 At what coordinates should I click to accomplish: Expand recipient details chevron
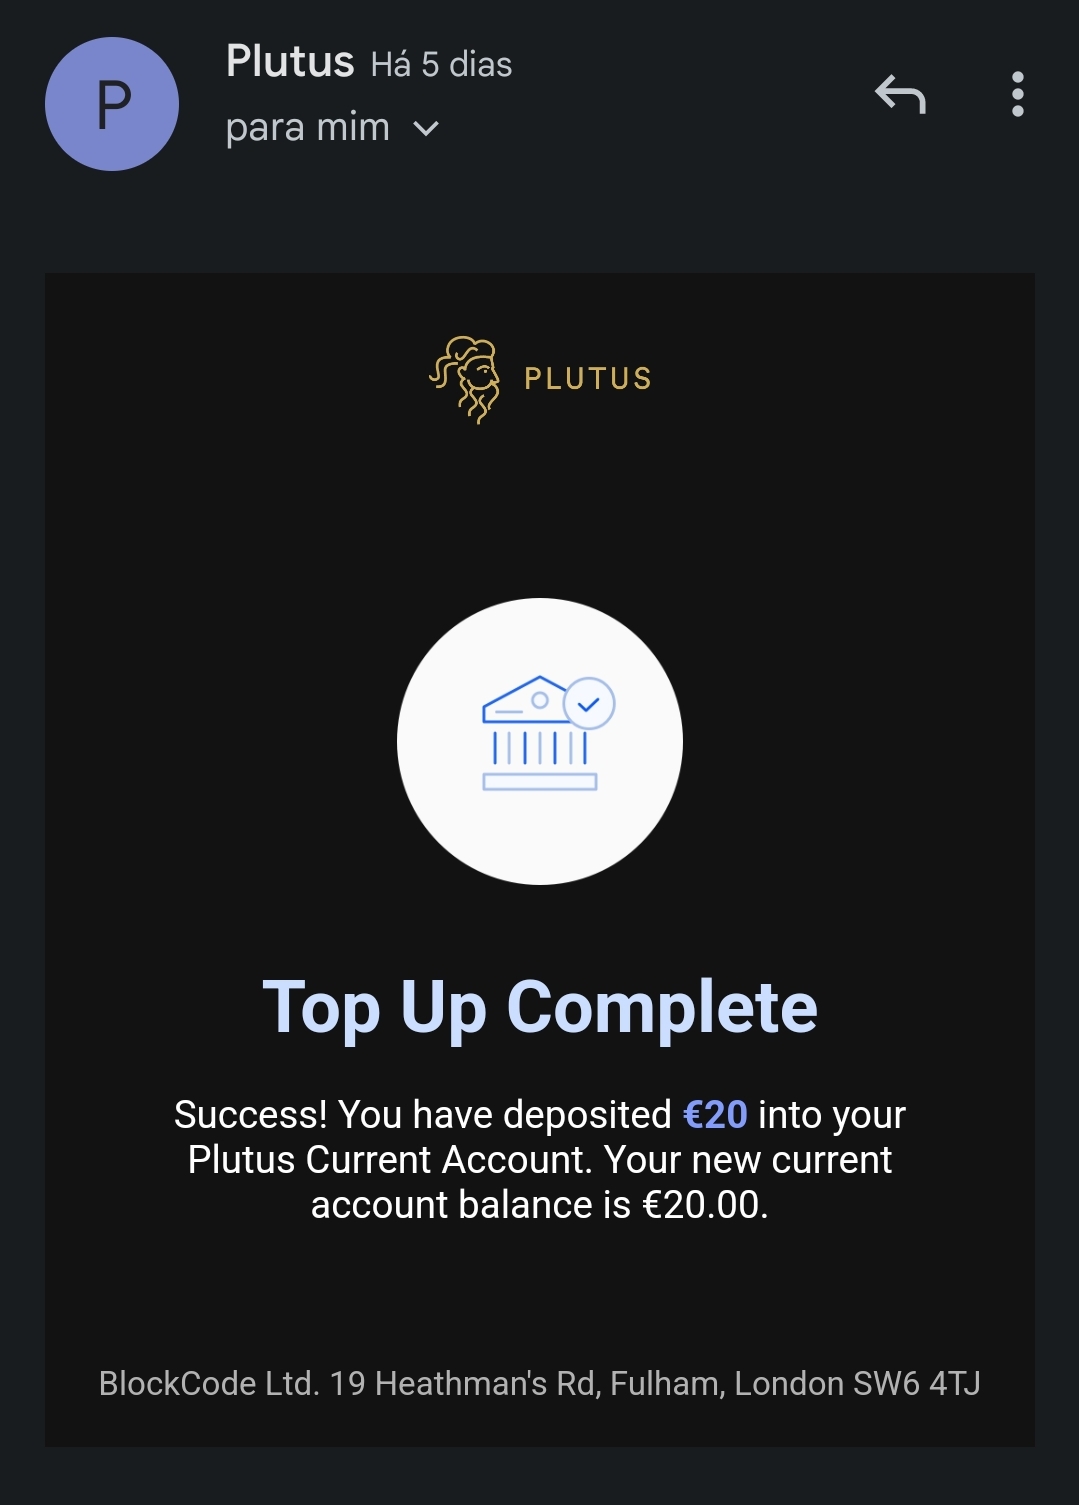(x=426, y=129)
